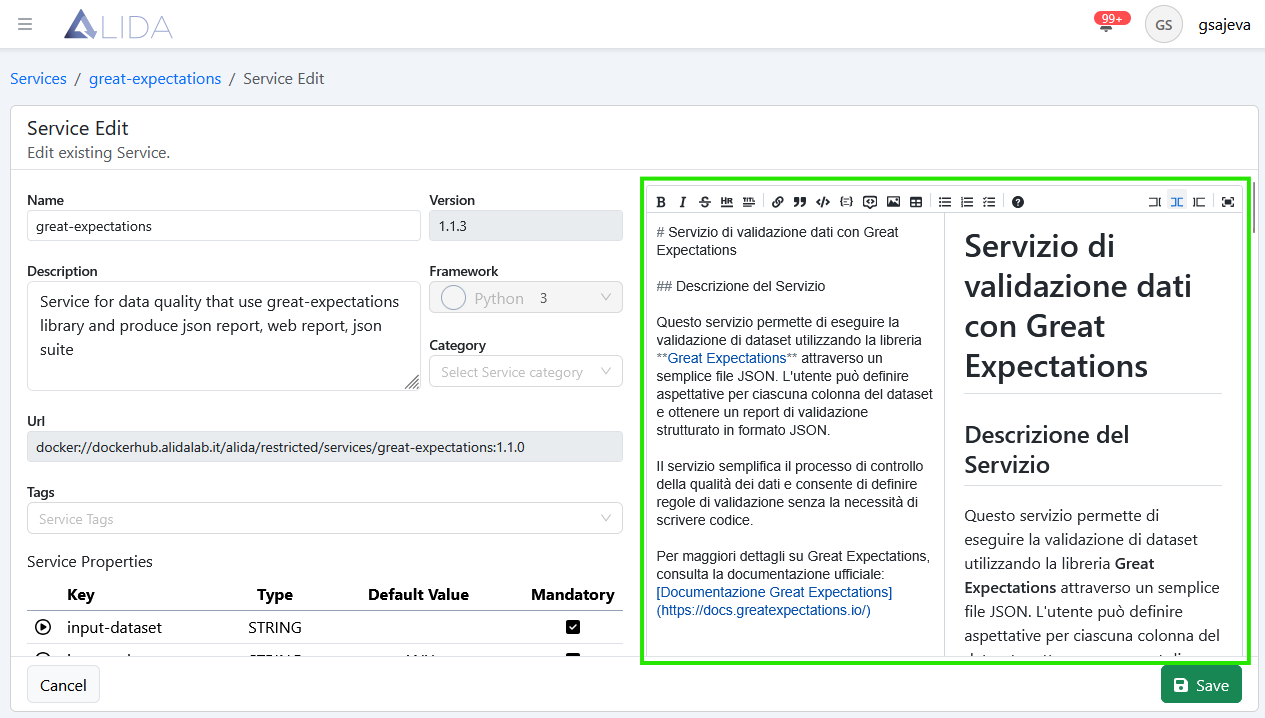Toggle the editor fullscreen mode
Screen dimensions: 1265x718
click(1228, 202)
